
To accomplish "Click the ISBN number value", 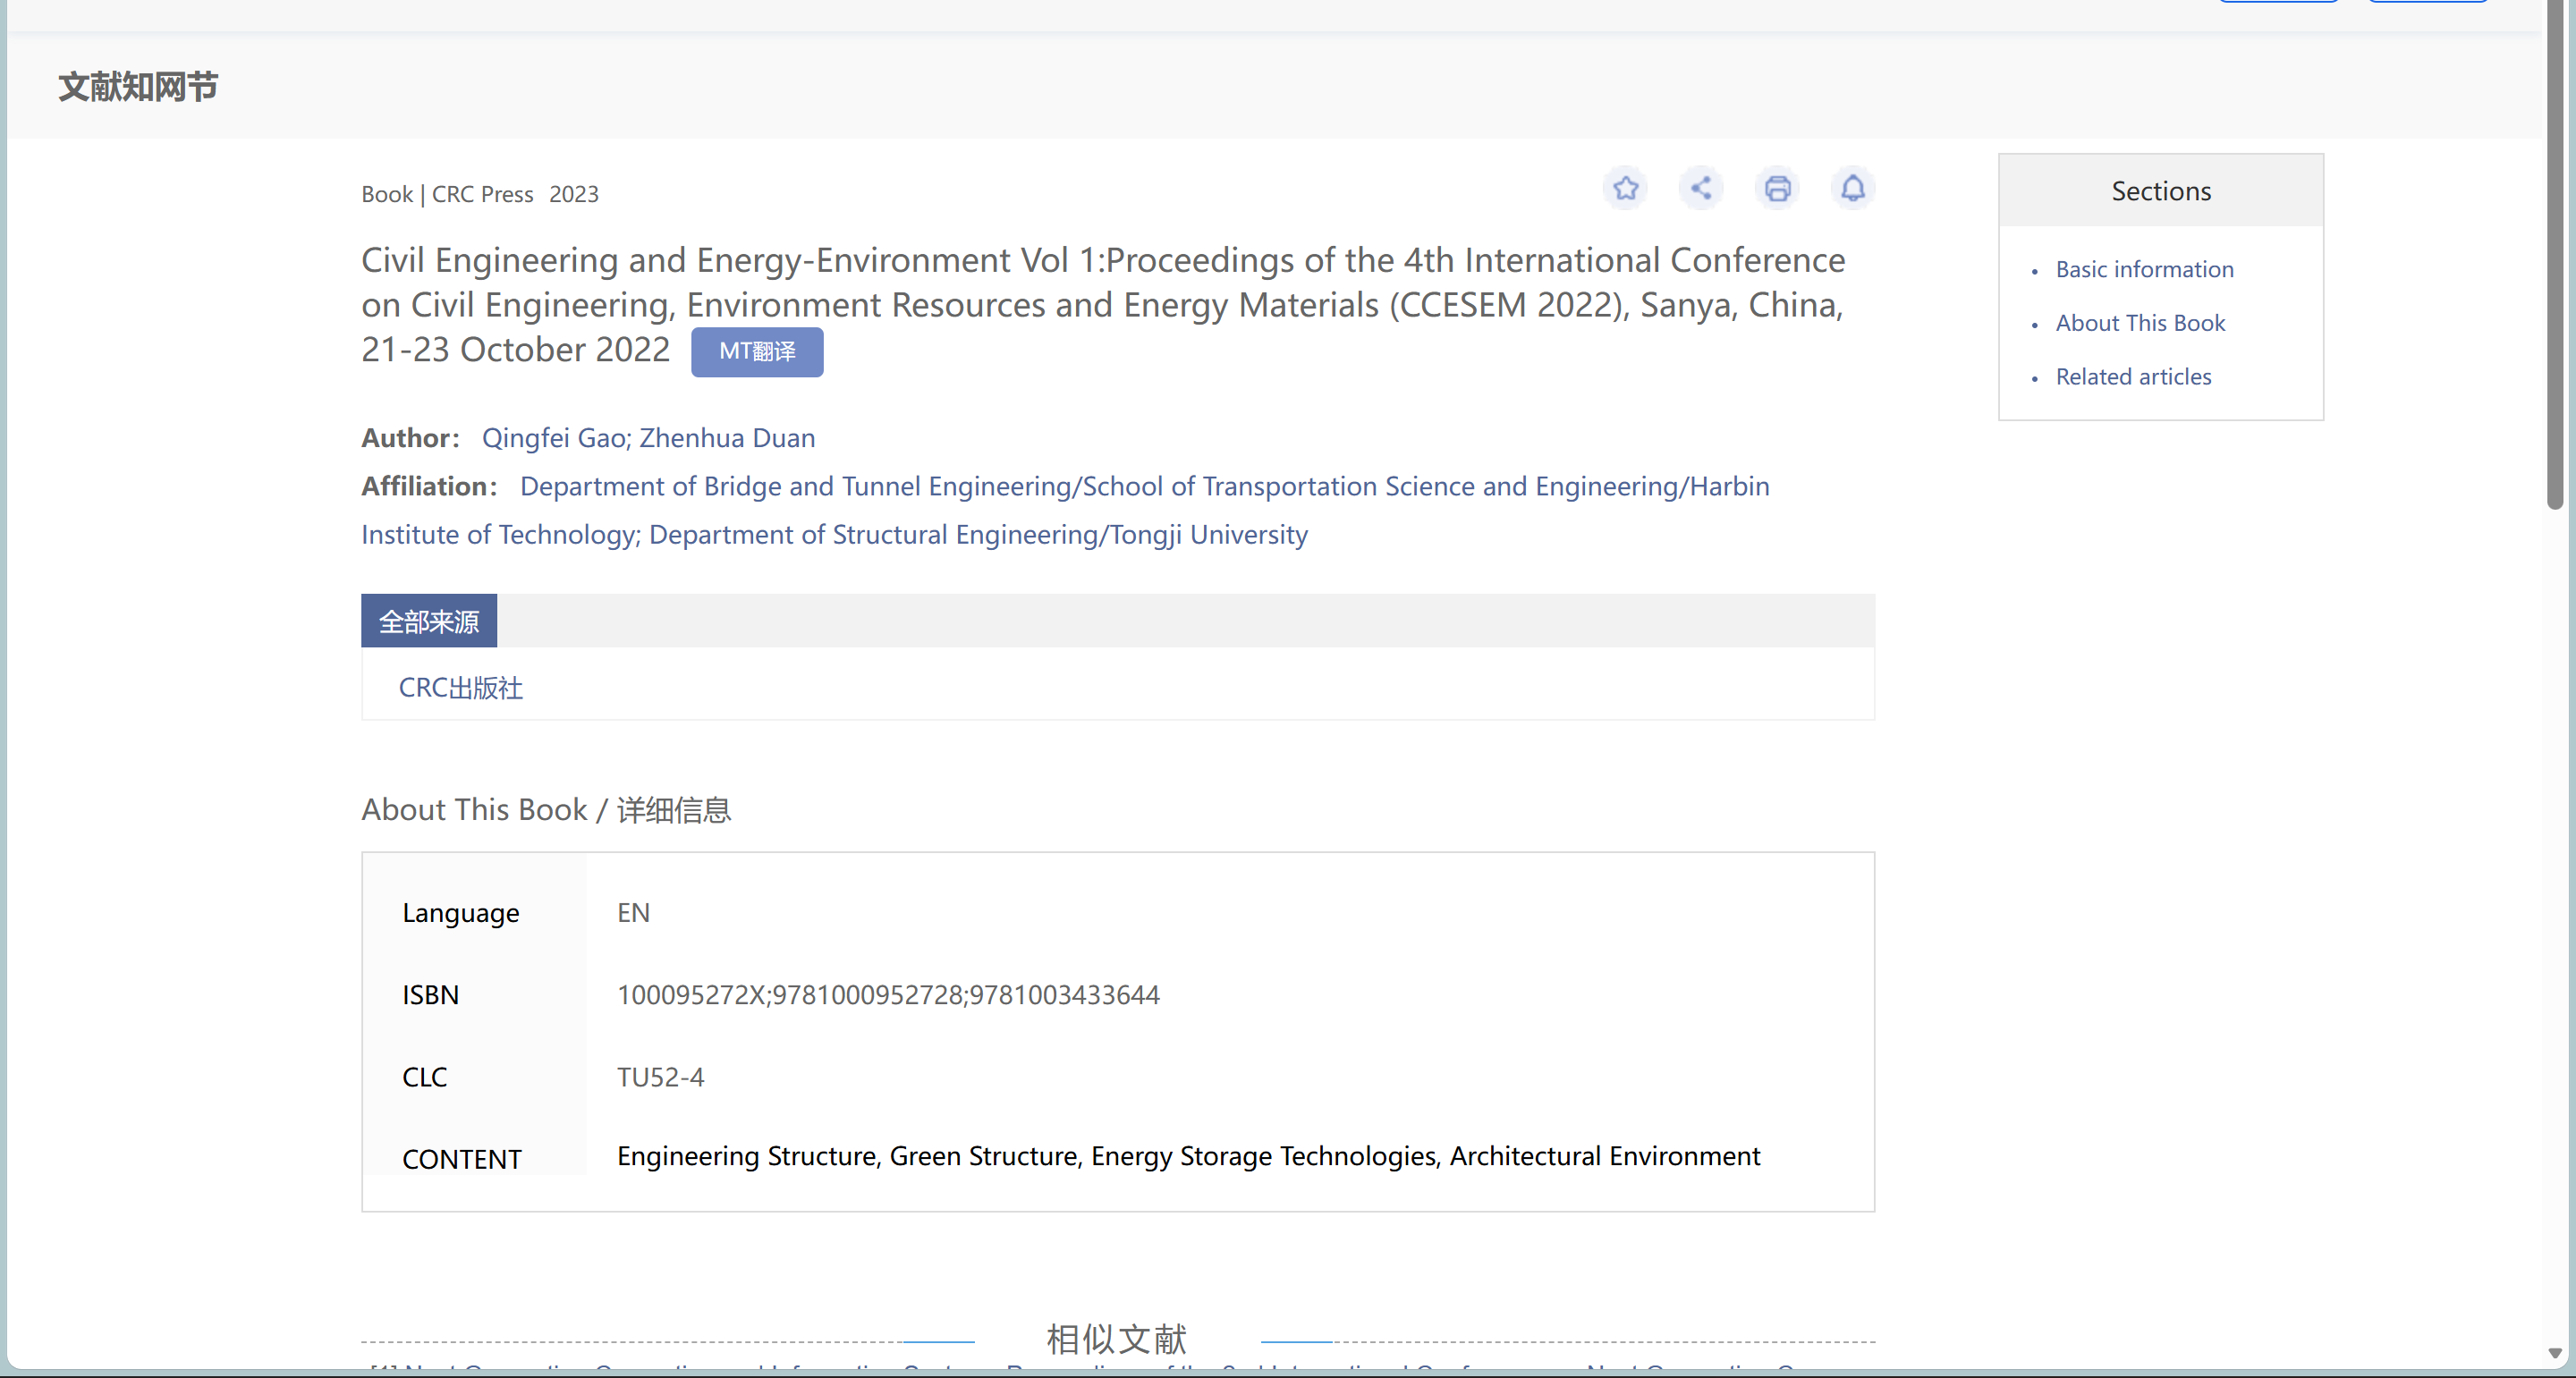I will click(888, 995).
